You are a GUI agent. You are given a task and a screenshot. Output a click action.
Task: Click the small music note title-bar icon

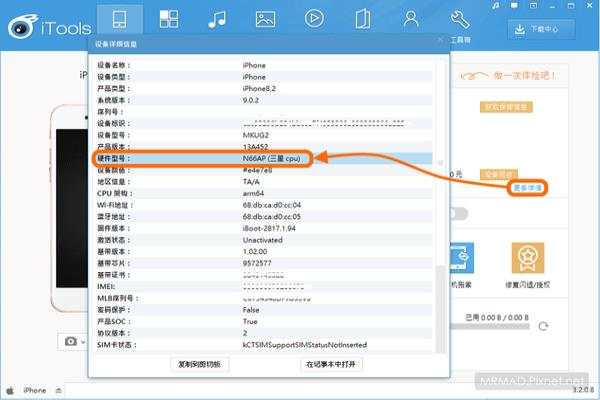click(496, 5)
